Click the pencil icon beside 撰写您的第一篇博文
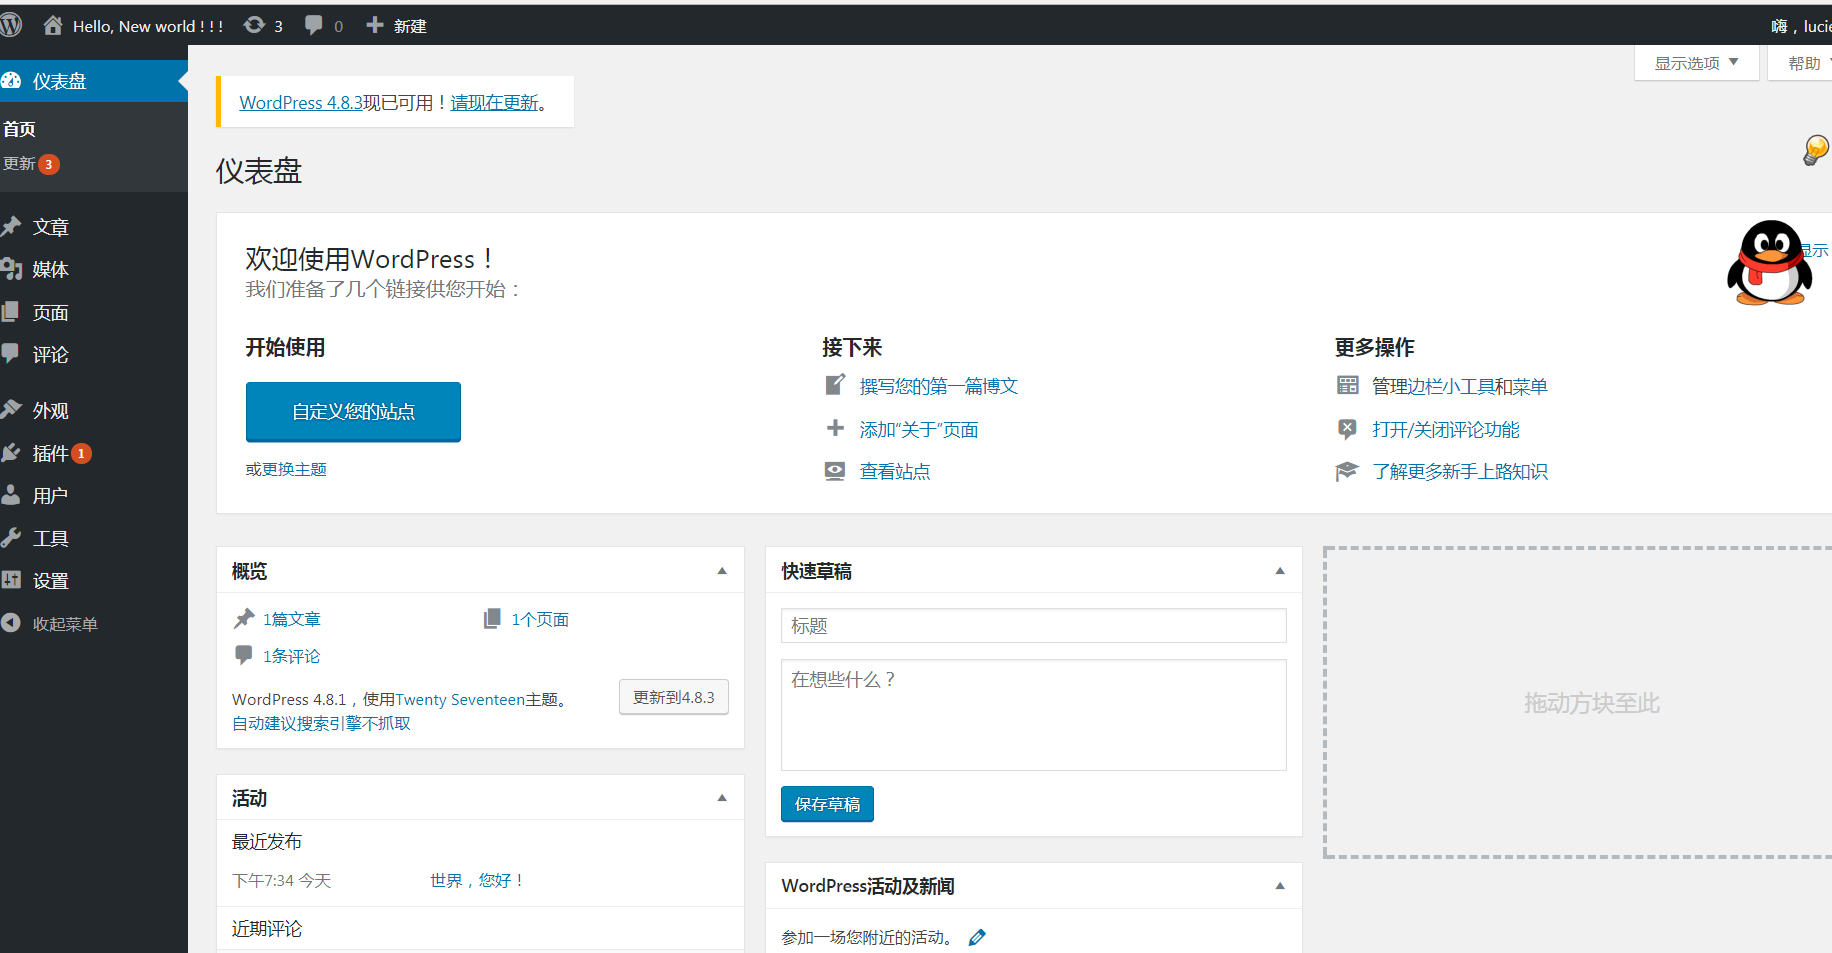Viewport: 1832px width, 953px height. 835,385
